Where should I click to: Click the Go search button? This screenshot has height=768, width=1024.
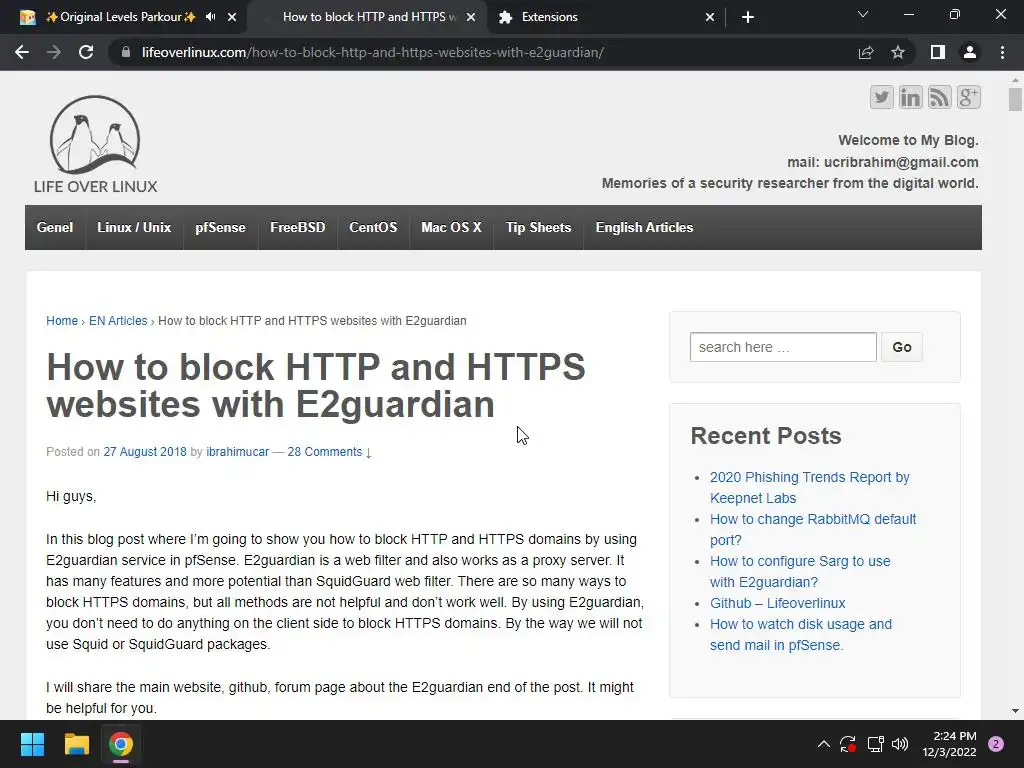(x=902, y=347)
